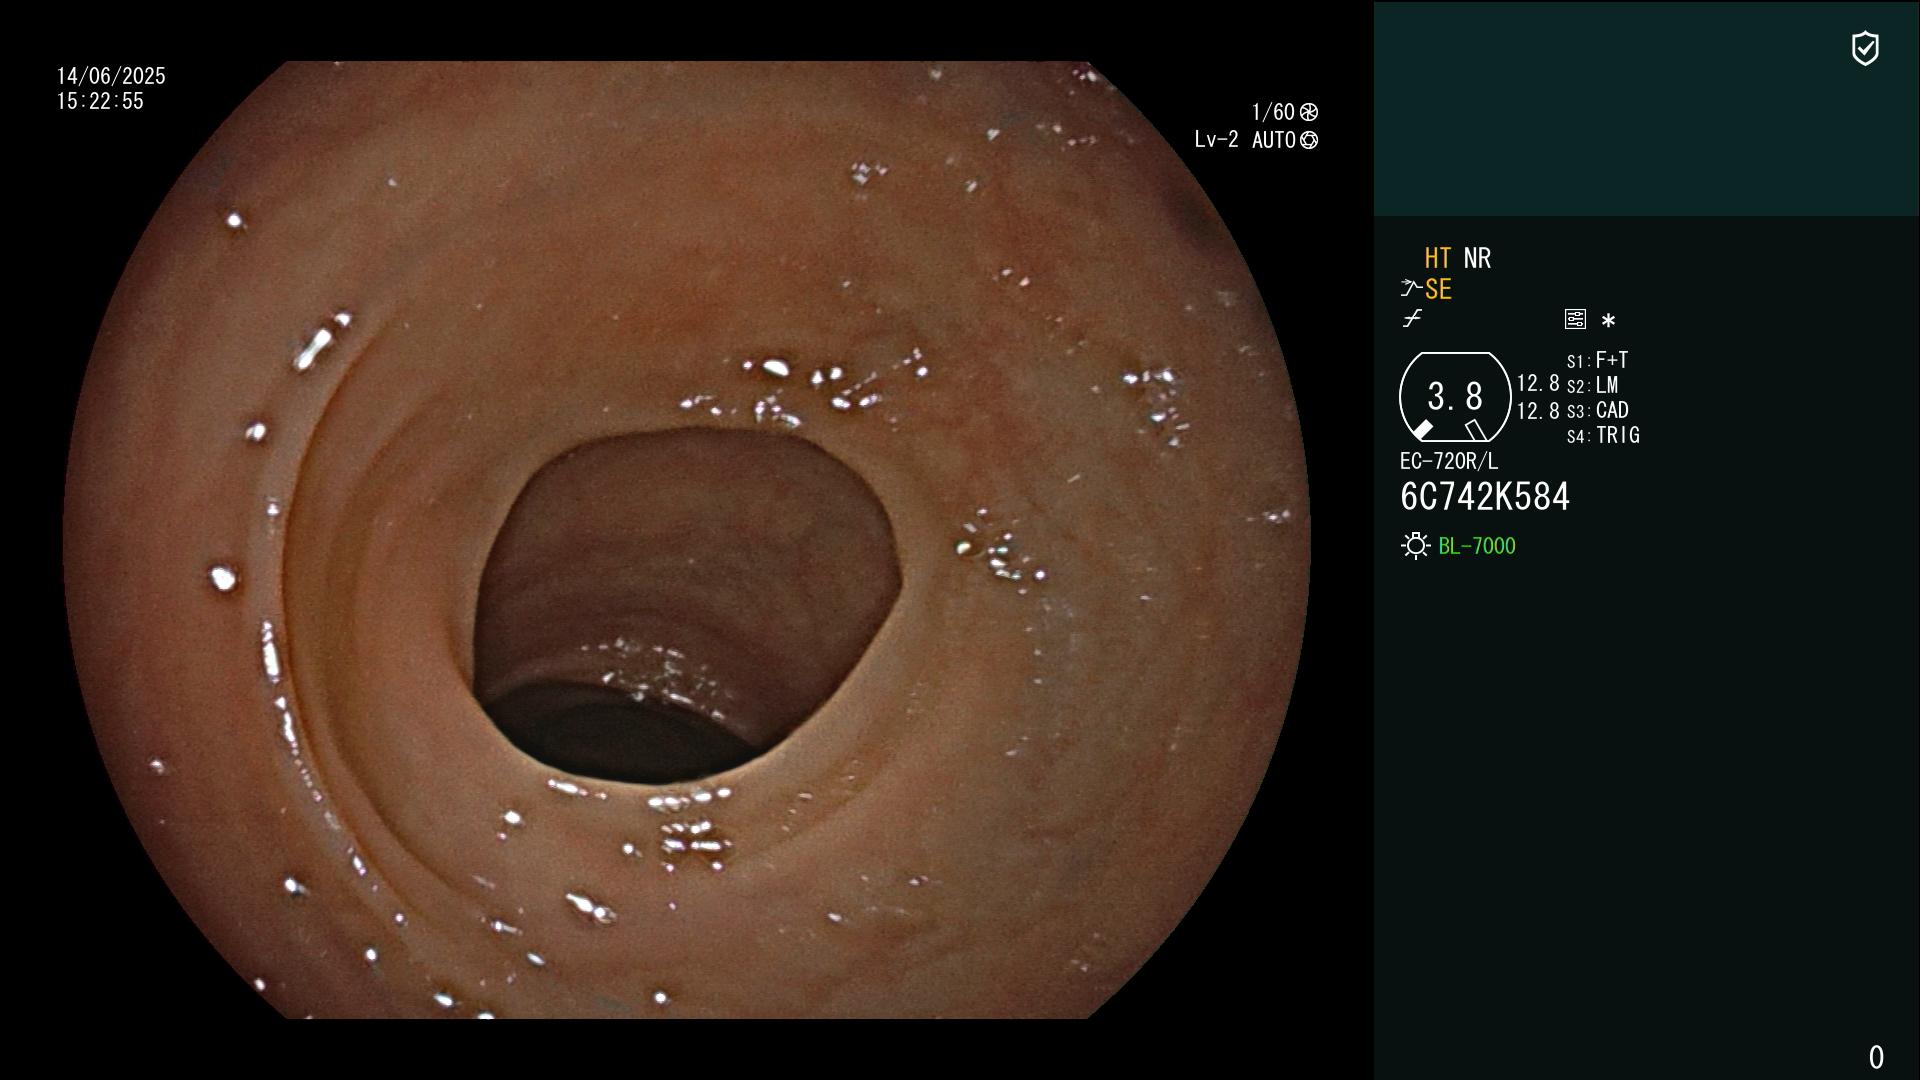Click the tone curve icon below SE
1920x1080 pixels.
[1412, 319]
